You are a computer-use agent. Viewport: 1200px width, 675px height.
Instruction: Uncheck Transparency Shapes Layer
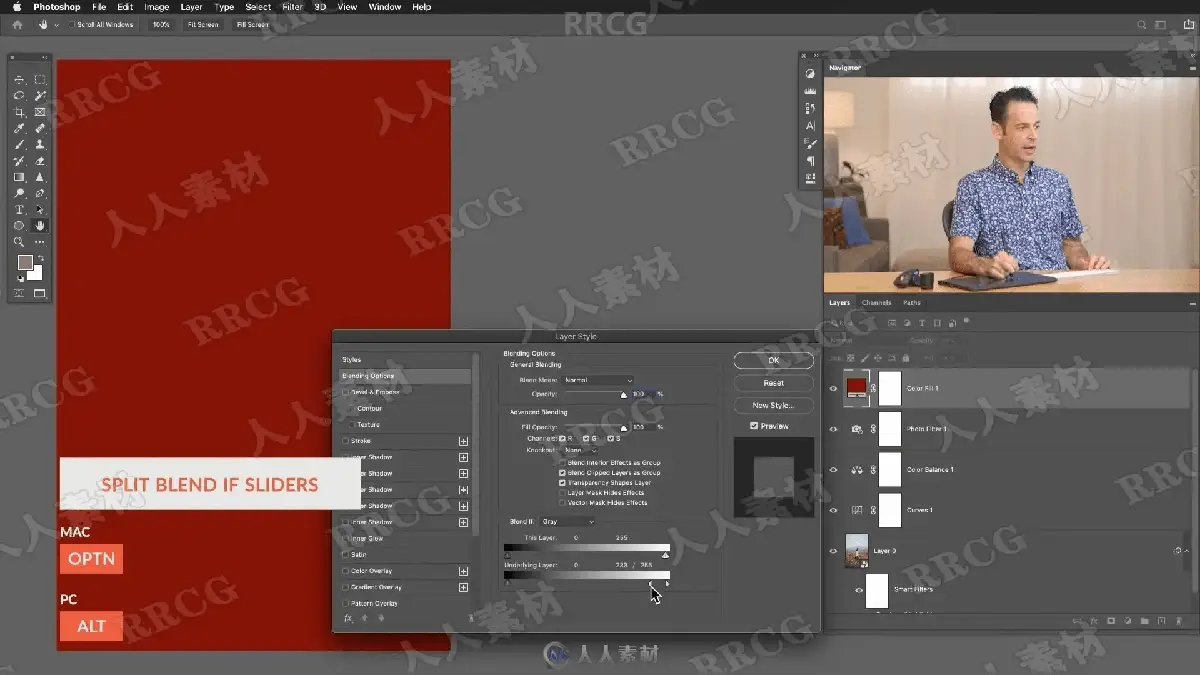pos(563,483)
